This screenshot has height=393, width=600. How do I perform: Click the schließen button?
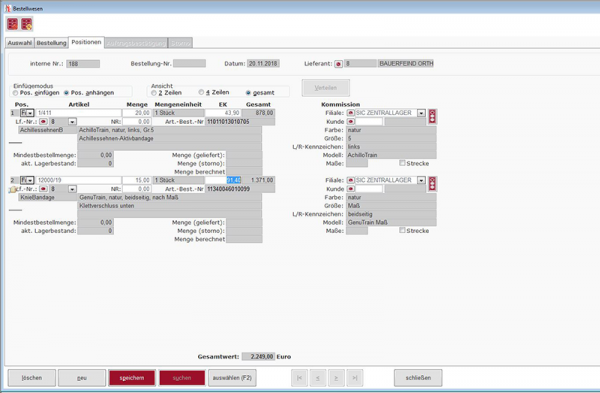click(418, 378)
